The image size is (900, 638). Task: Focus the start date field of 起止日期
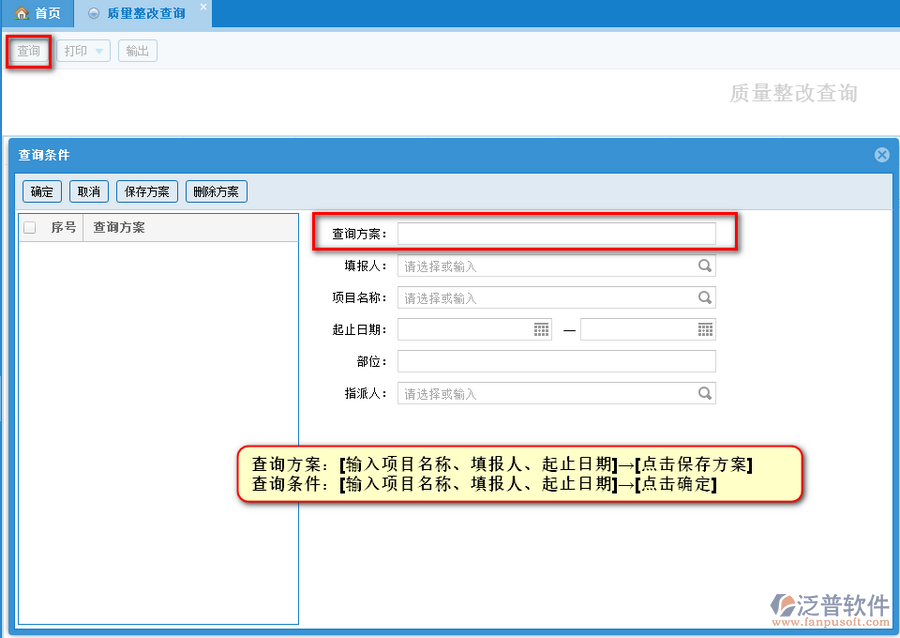(475, 329)
